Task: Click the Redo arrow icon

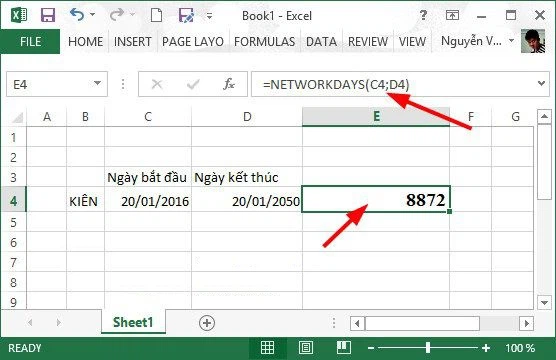Action: point(116,15)
